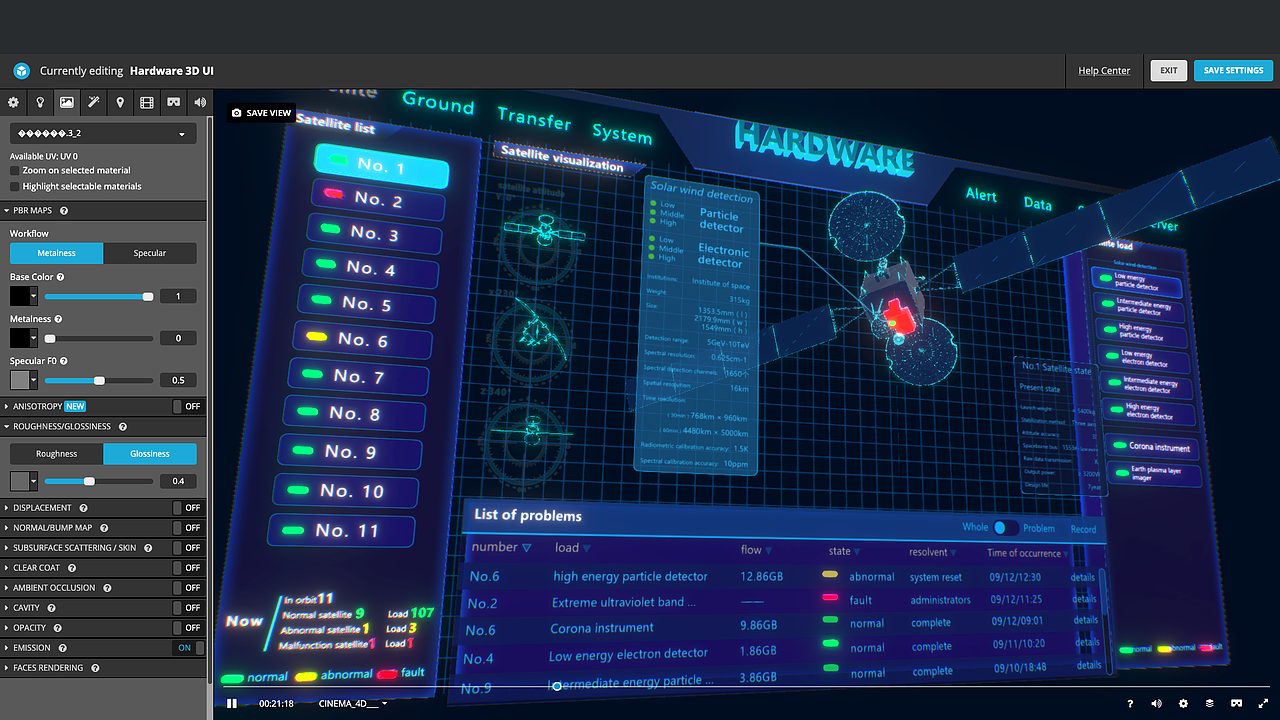Screen dimensions: 1280x720
Task: Enter VR mode in viewer
Action: tap(1237, 704)
